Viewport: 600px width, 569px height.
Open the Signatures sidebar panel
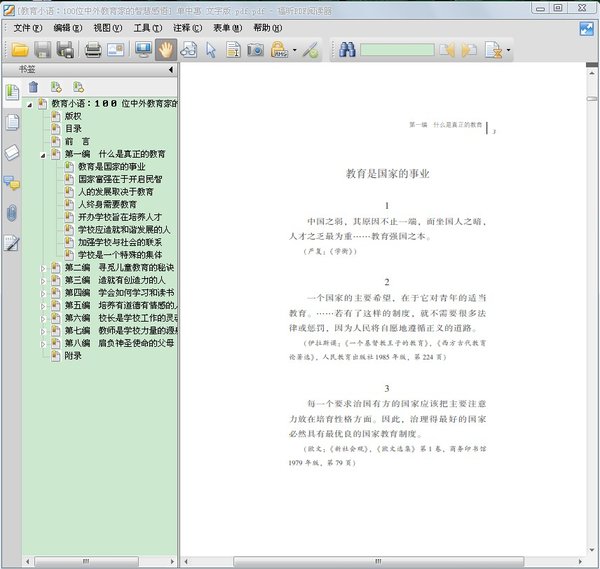pyautogui.click(x=12, y=243)
